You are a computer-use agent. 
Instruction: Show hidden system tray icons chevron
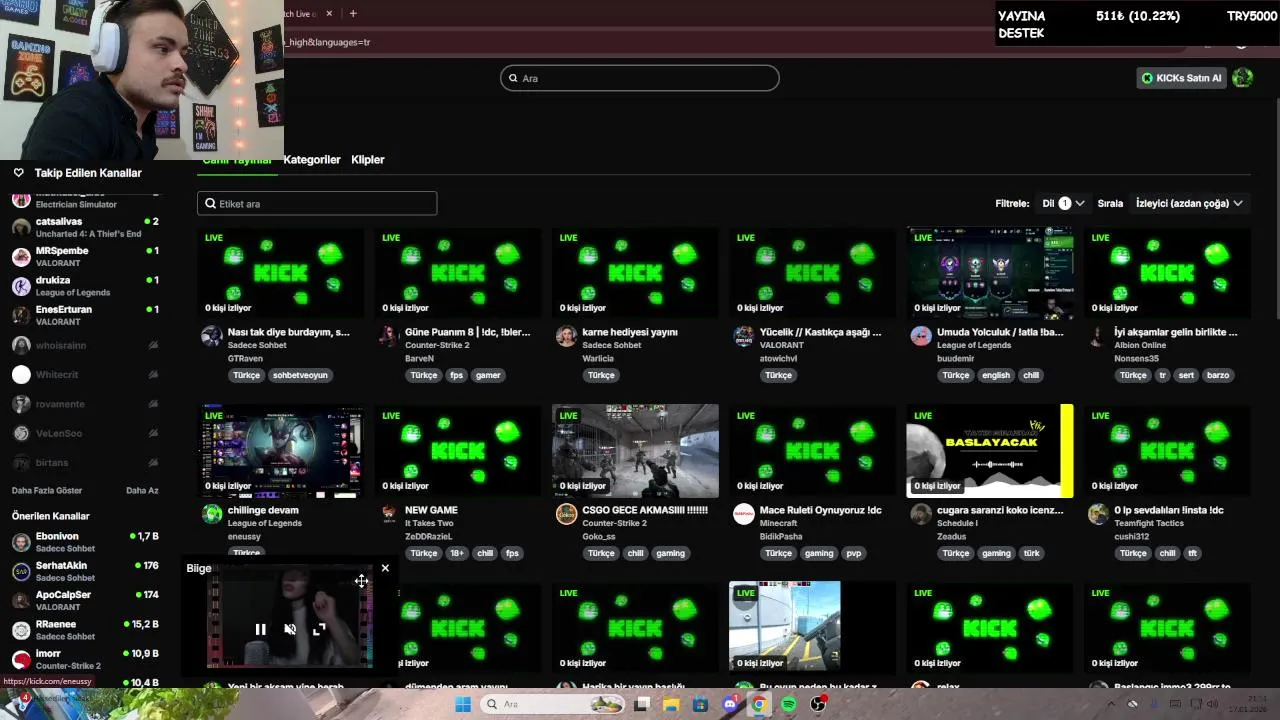[x=1111, y=704]
